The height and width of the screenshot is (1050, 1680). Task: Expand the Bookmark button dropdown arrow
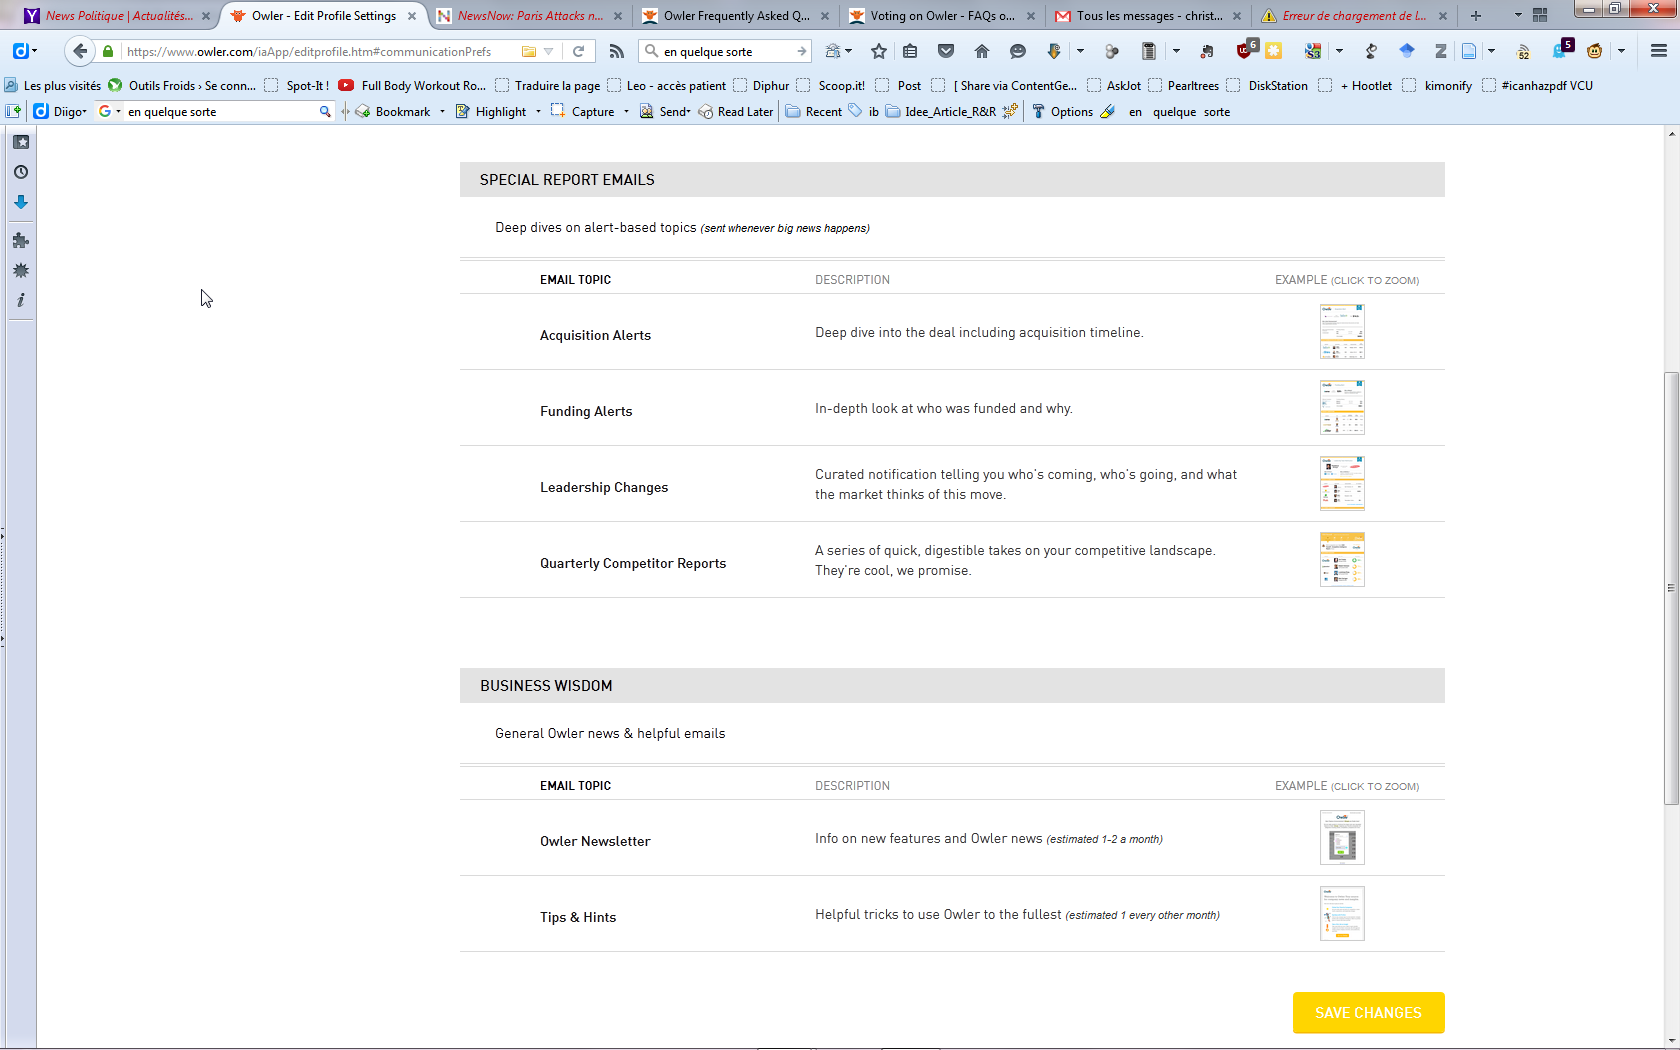442,112
